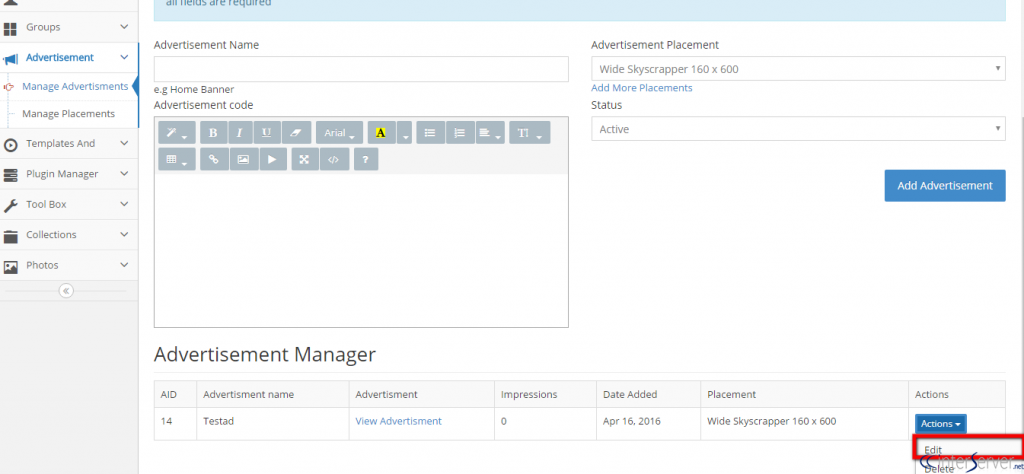This screenshot has height=474, width=1024.
Task: Select the Plugin Manager menu item
Action: 69,174
